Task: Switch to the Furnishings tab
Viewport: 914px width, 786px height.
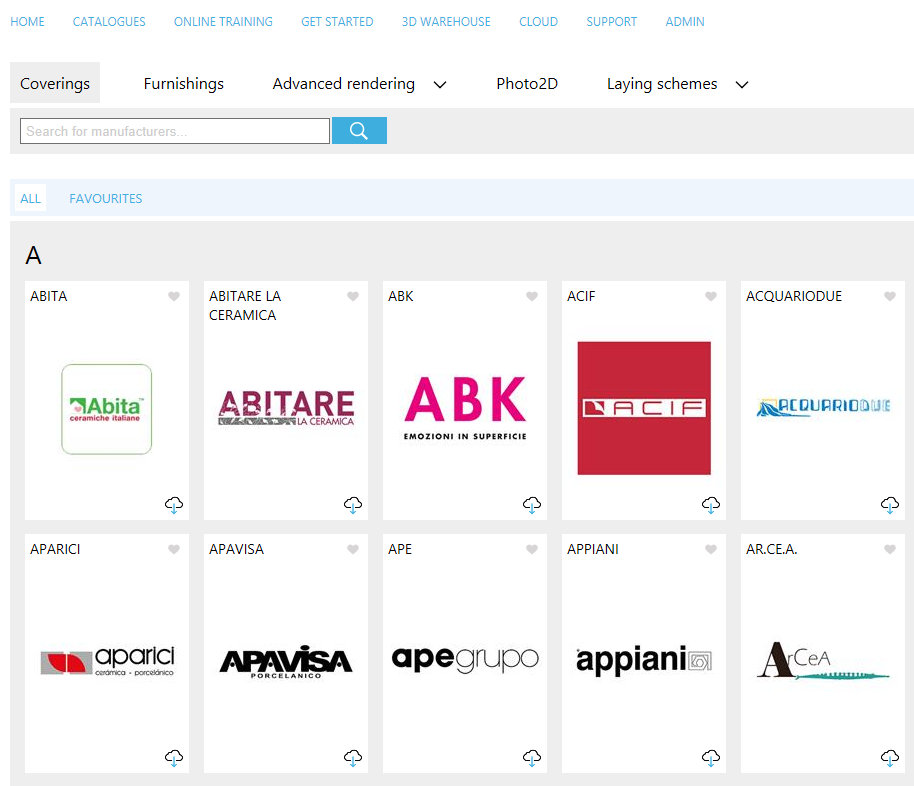Action: (184, 83)
